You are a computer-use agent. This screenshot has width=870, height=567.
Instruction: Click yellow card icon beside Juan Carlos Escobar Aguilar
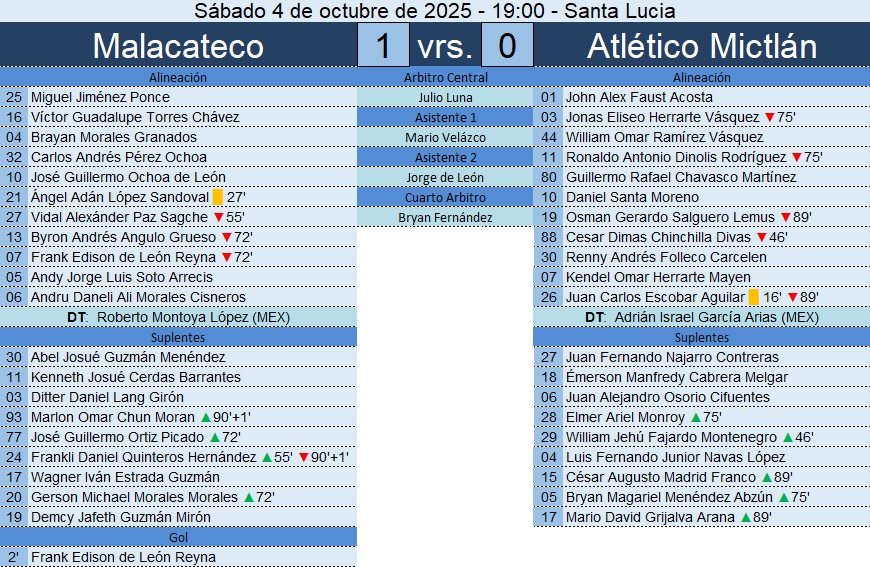click(x=753, y=297)
